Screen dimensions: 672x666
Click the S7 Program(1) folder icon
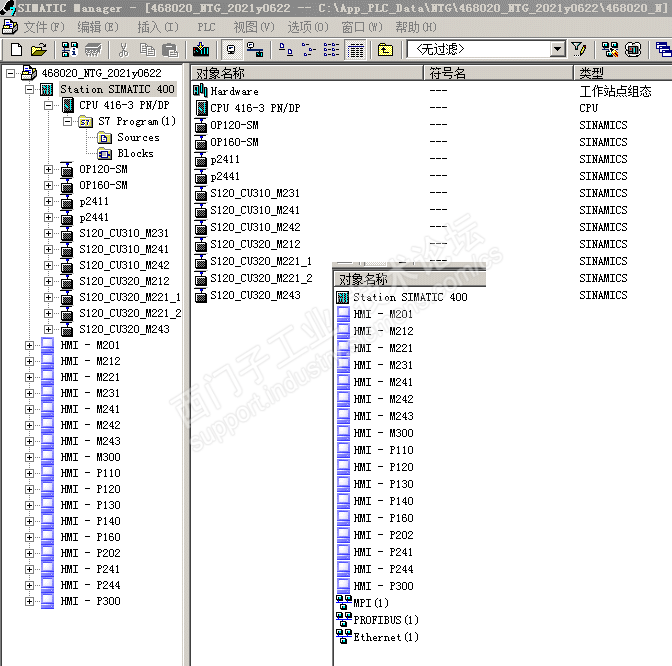(x=85, y=122)
